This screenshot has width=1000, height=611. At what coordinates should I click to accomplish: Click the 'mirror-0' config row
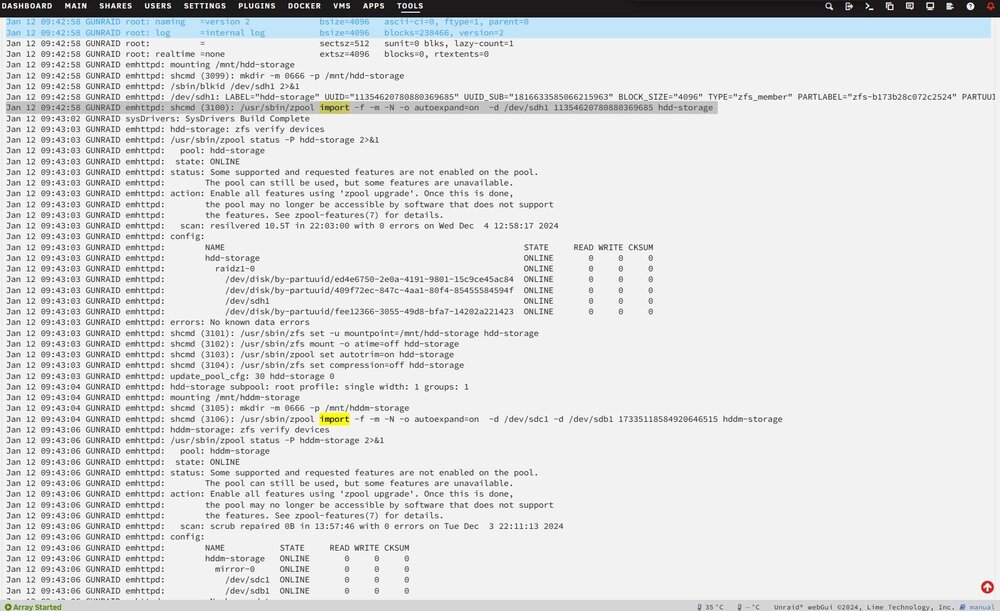(207, 569)
